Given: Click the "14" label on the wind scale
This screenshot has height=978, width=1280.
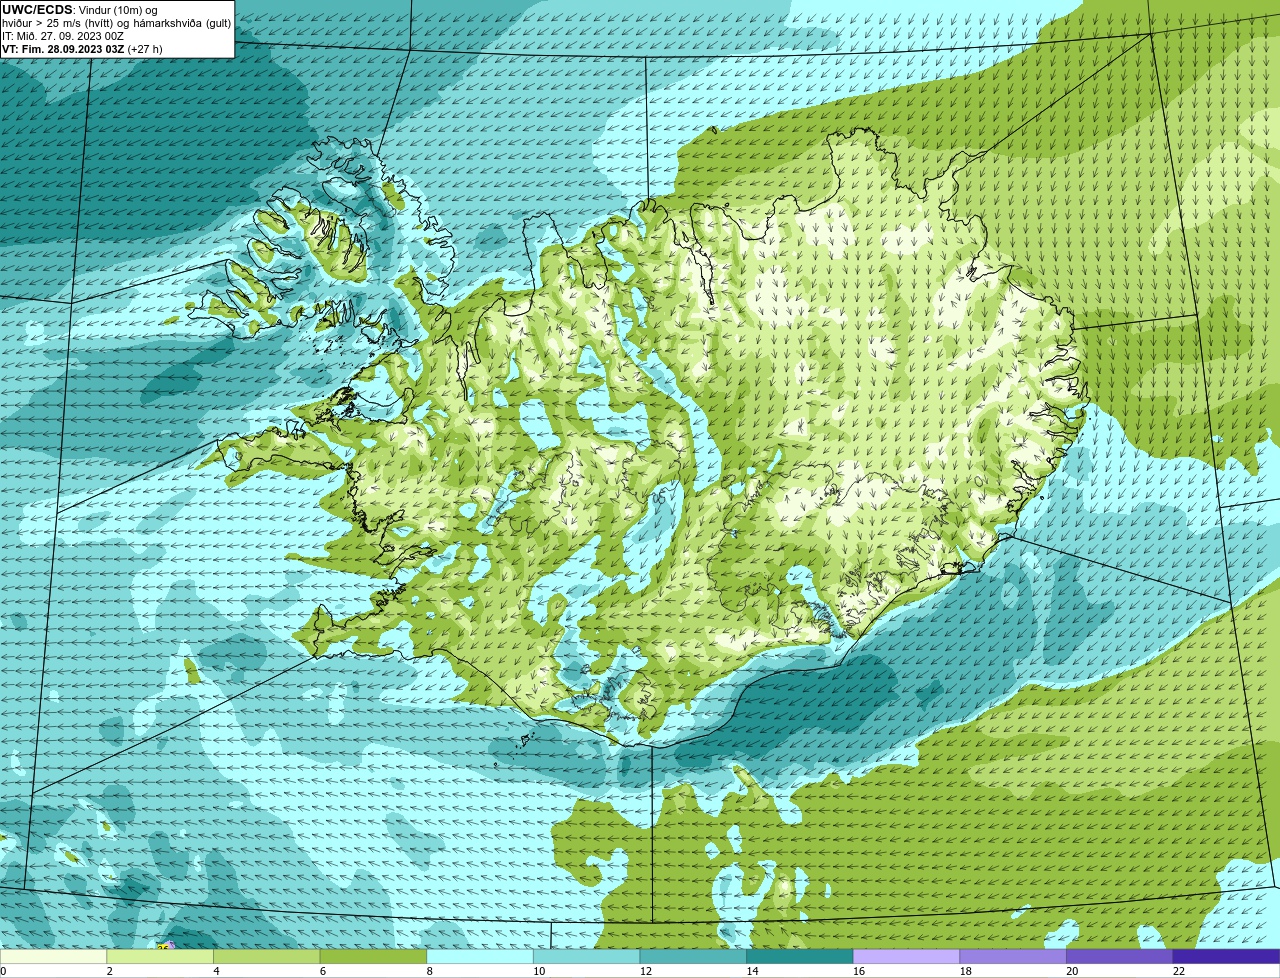Looking at the screenshot, I should [x=752, y=970].
